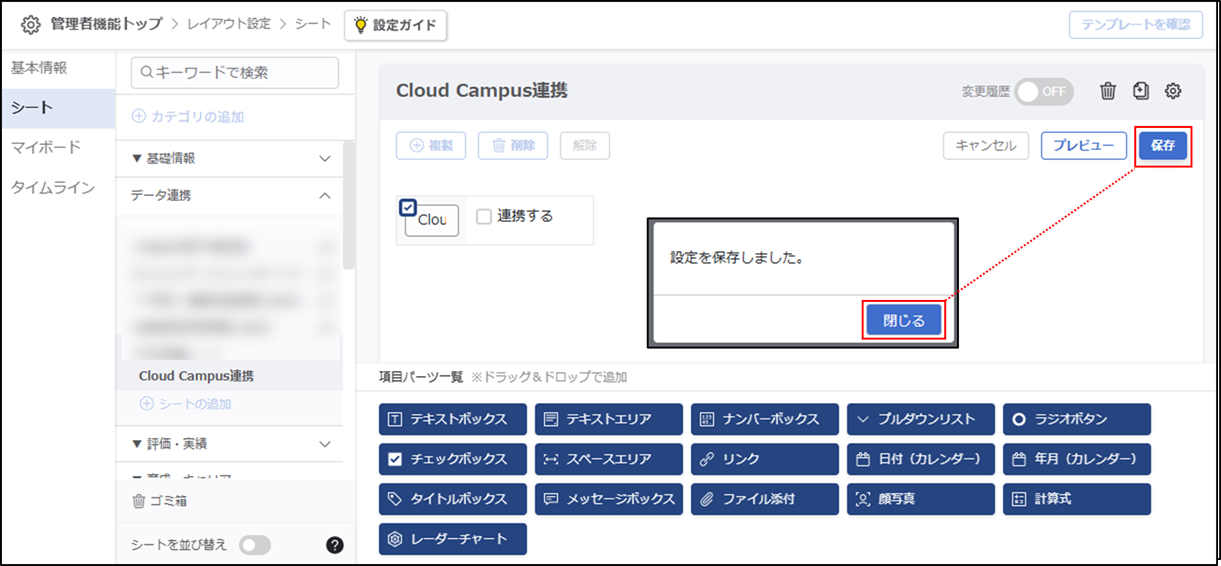1221x566 pixels.
Task: Select the ナンバーボックス part
Action: tap(765, 419)
